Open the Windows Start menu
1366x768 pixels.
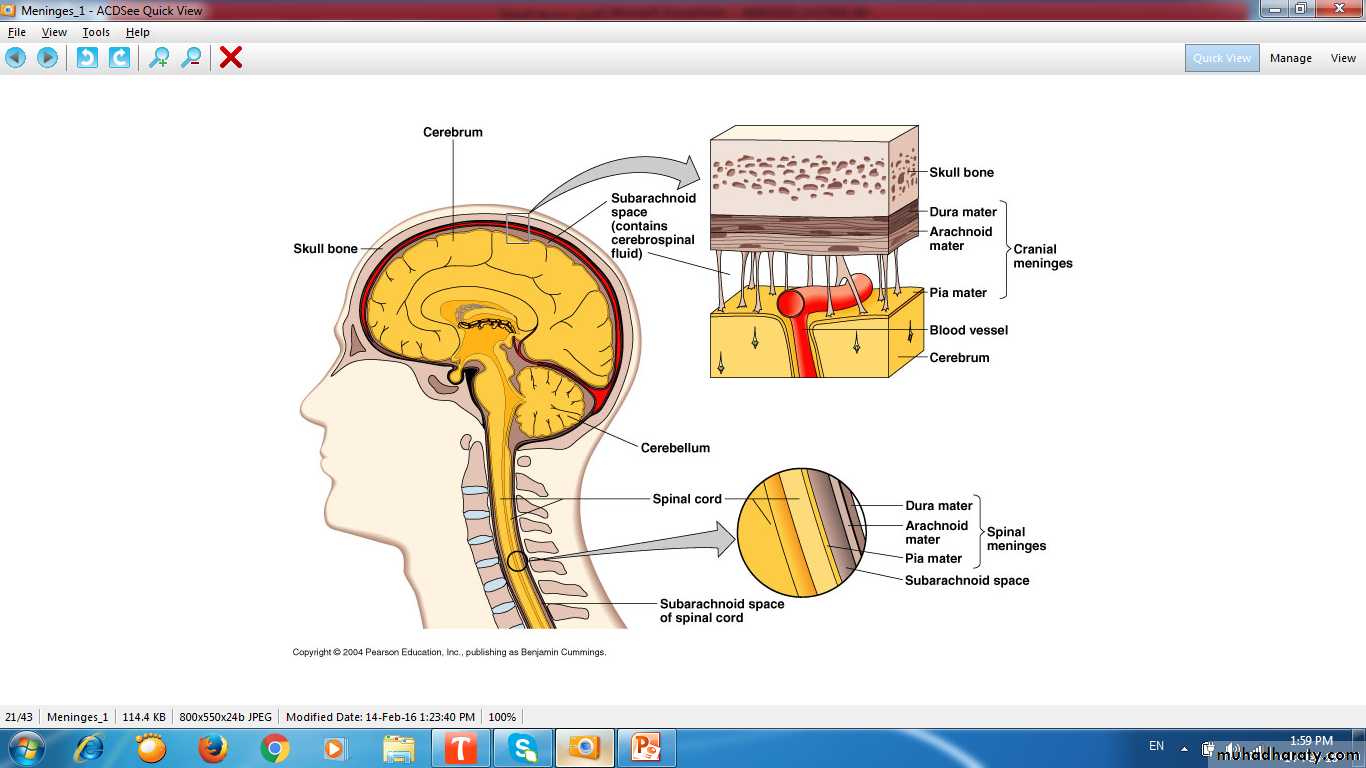(25, 748)
